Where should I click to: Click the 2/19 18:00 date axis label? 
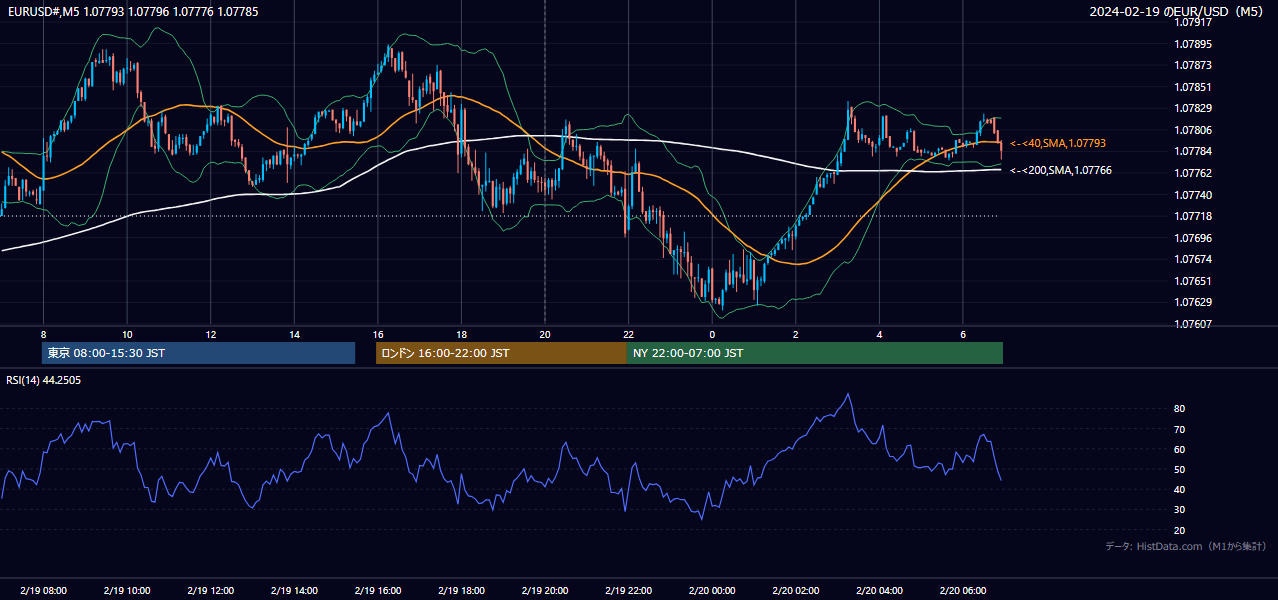(x=461, y=590)
